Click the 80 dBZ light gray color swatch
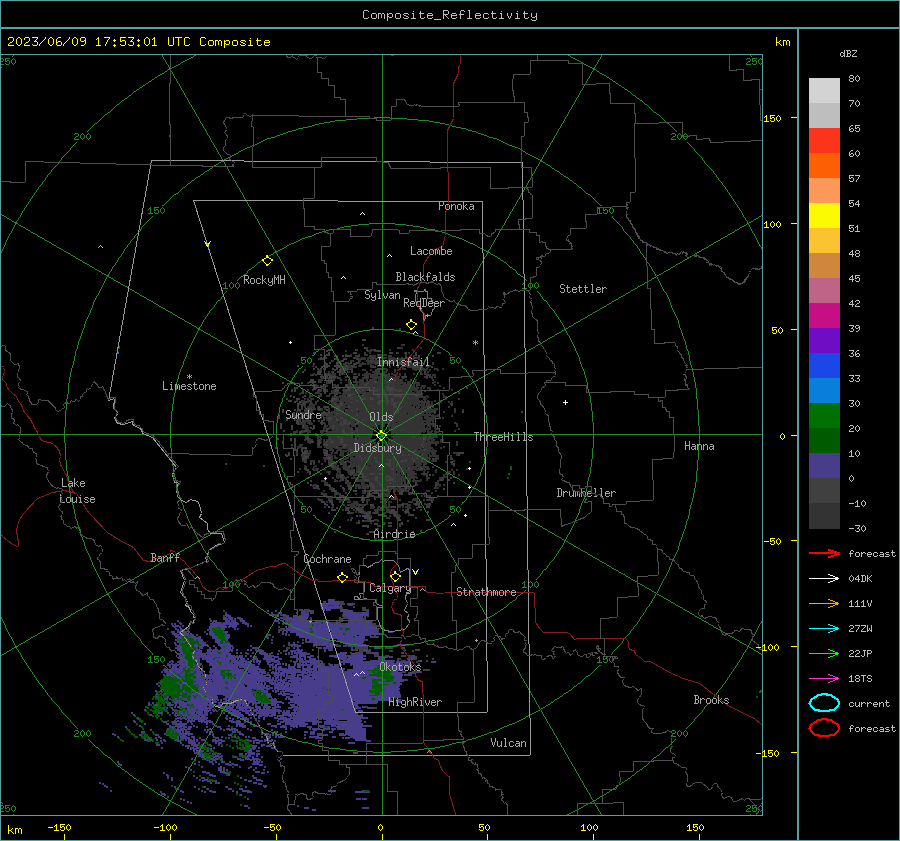The width and height of the screenshot is (900, 841). click(x=824, y=90)
